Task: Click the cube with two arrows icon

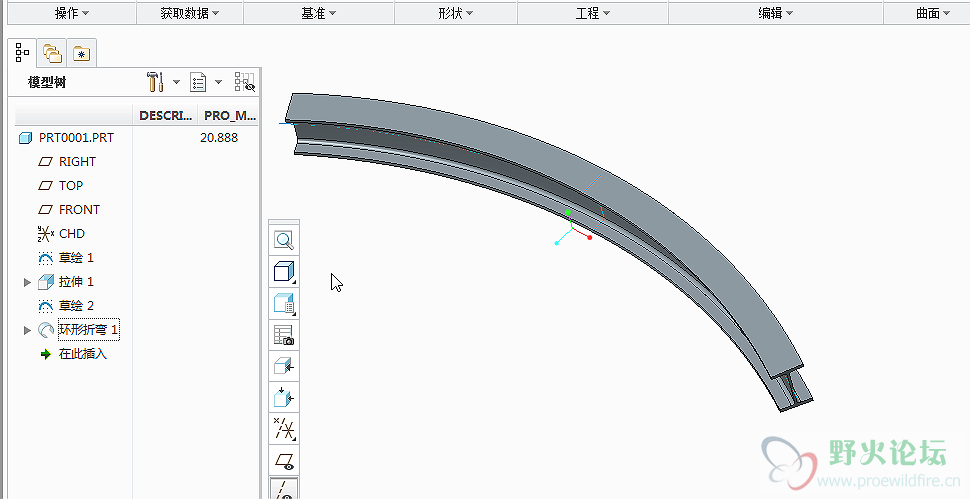Action: click(x=284, y=398)
